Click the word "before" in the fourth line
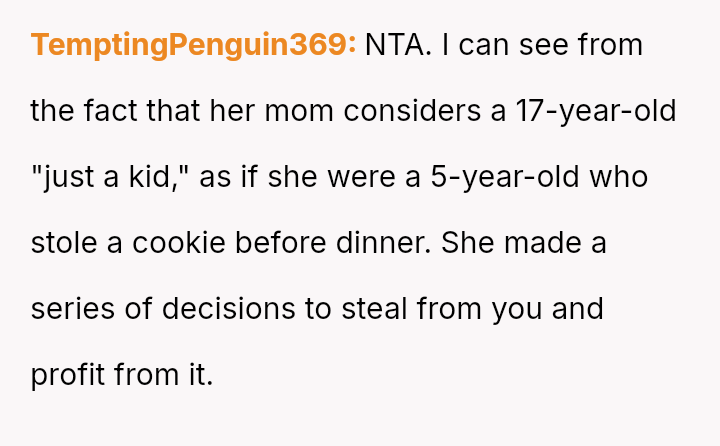Viewport: 720px width, 446px height. point(281,243)
